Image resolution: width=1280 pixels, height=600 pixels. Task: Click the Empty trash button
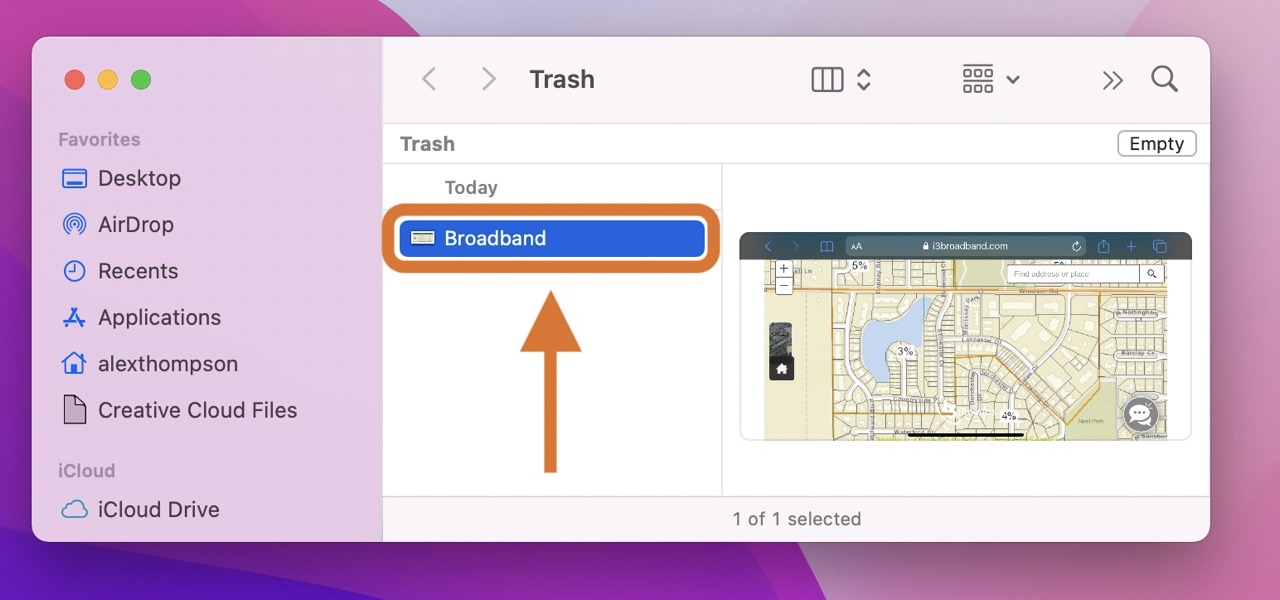[x=1156, y=144]
